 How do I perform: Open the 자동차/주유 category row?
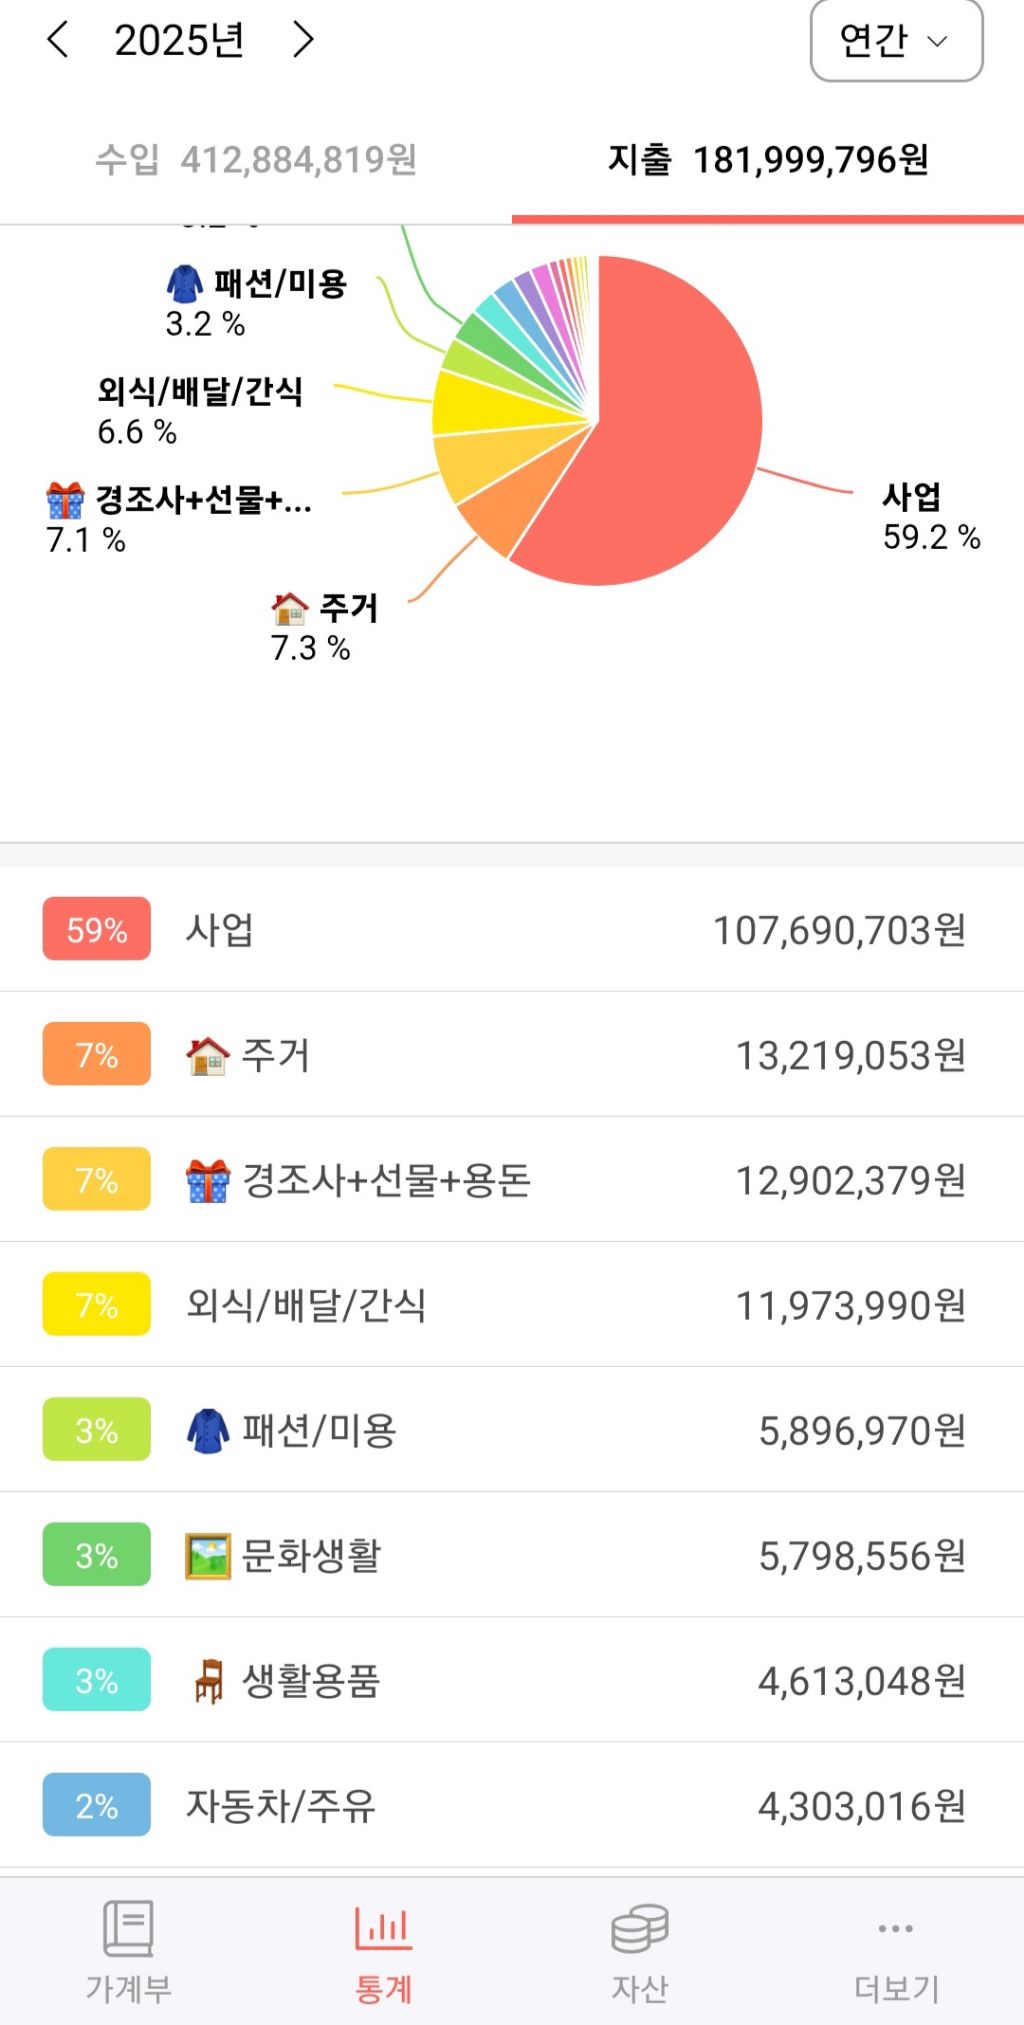[x=512, y=1805]
